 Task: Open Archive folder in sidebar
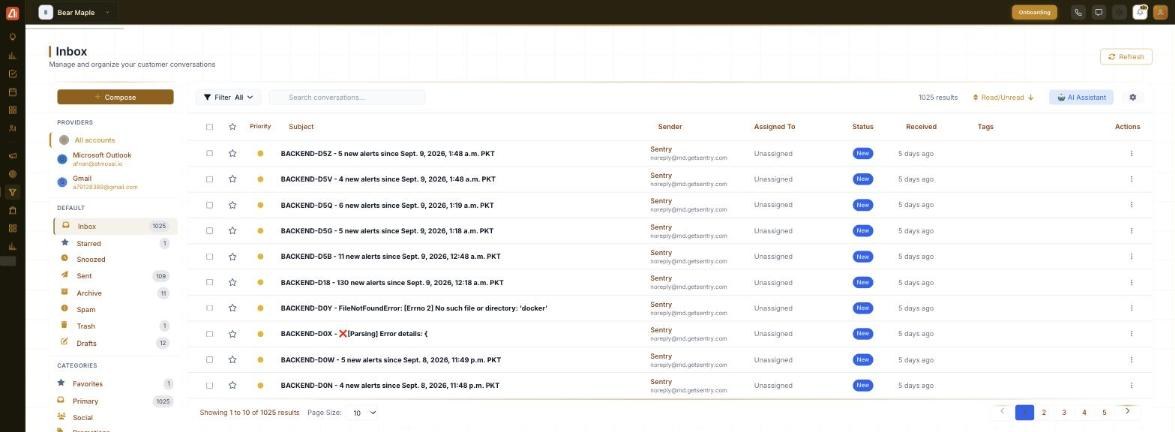click(x=113, y=293)
